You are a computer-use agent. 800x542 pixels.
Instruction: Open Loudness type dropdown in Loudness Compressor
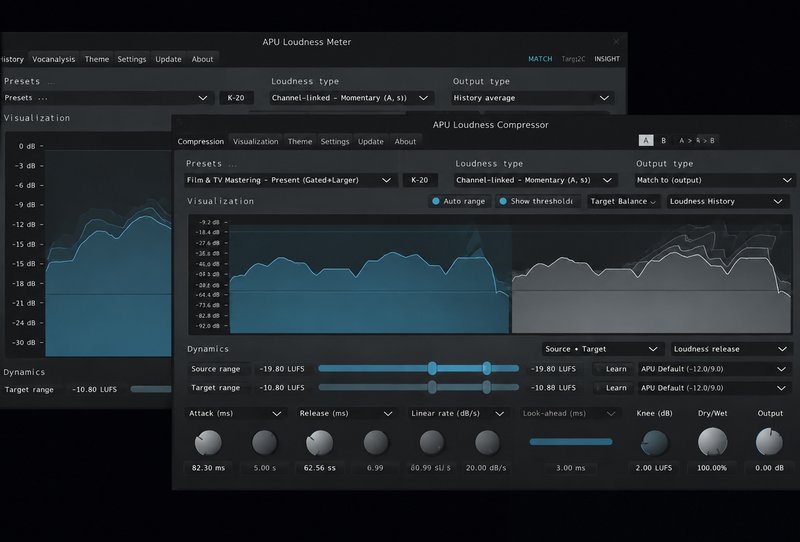click(x=535, y=180)
